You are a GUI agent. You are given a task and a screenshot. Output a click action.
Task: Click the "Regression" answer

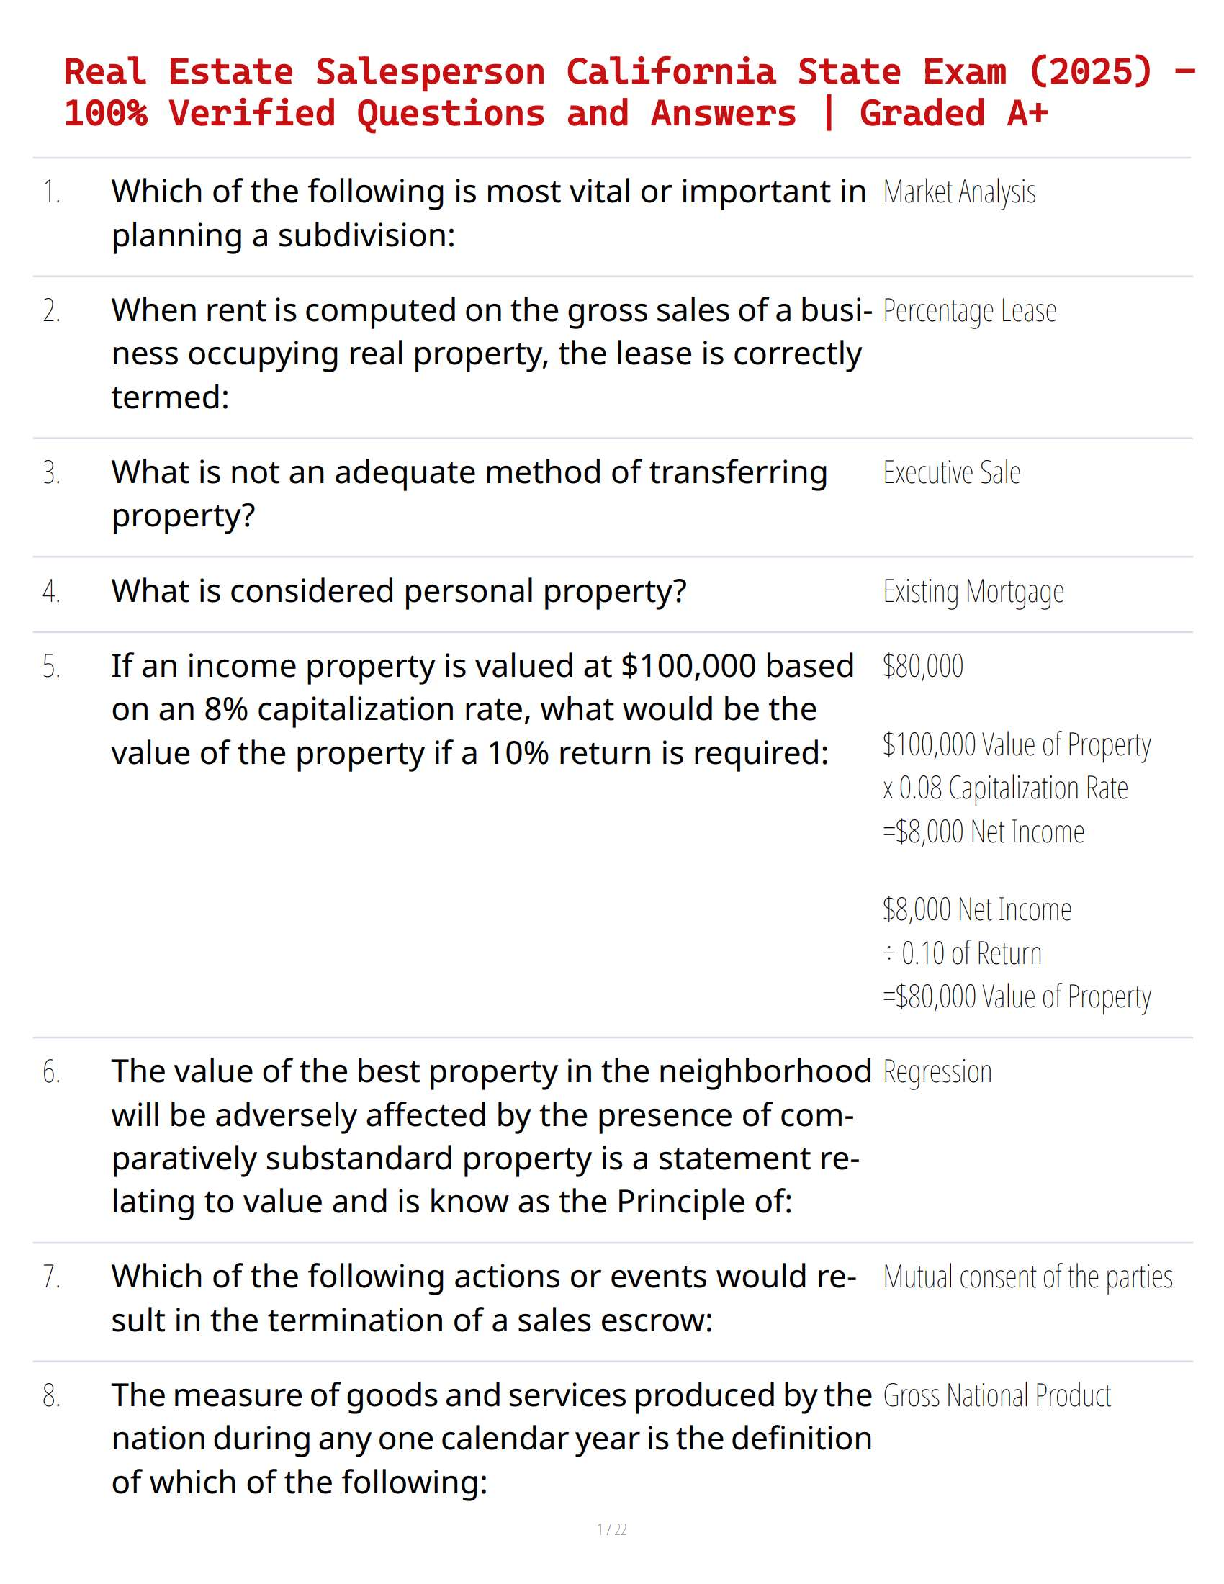(x=937, y=1072)
